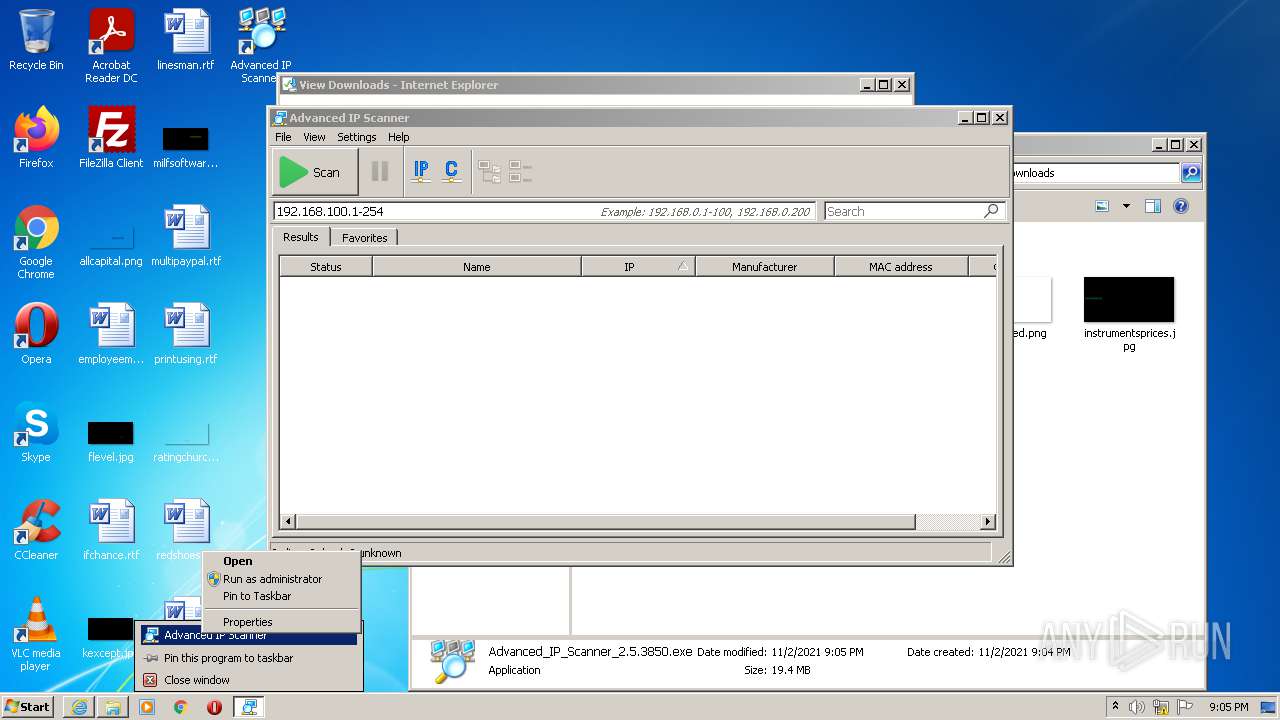Click the IP range input field
Image resolution: width=1280 pixels, height=720 pixels.
546,211
